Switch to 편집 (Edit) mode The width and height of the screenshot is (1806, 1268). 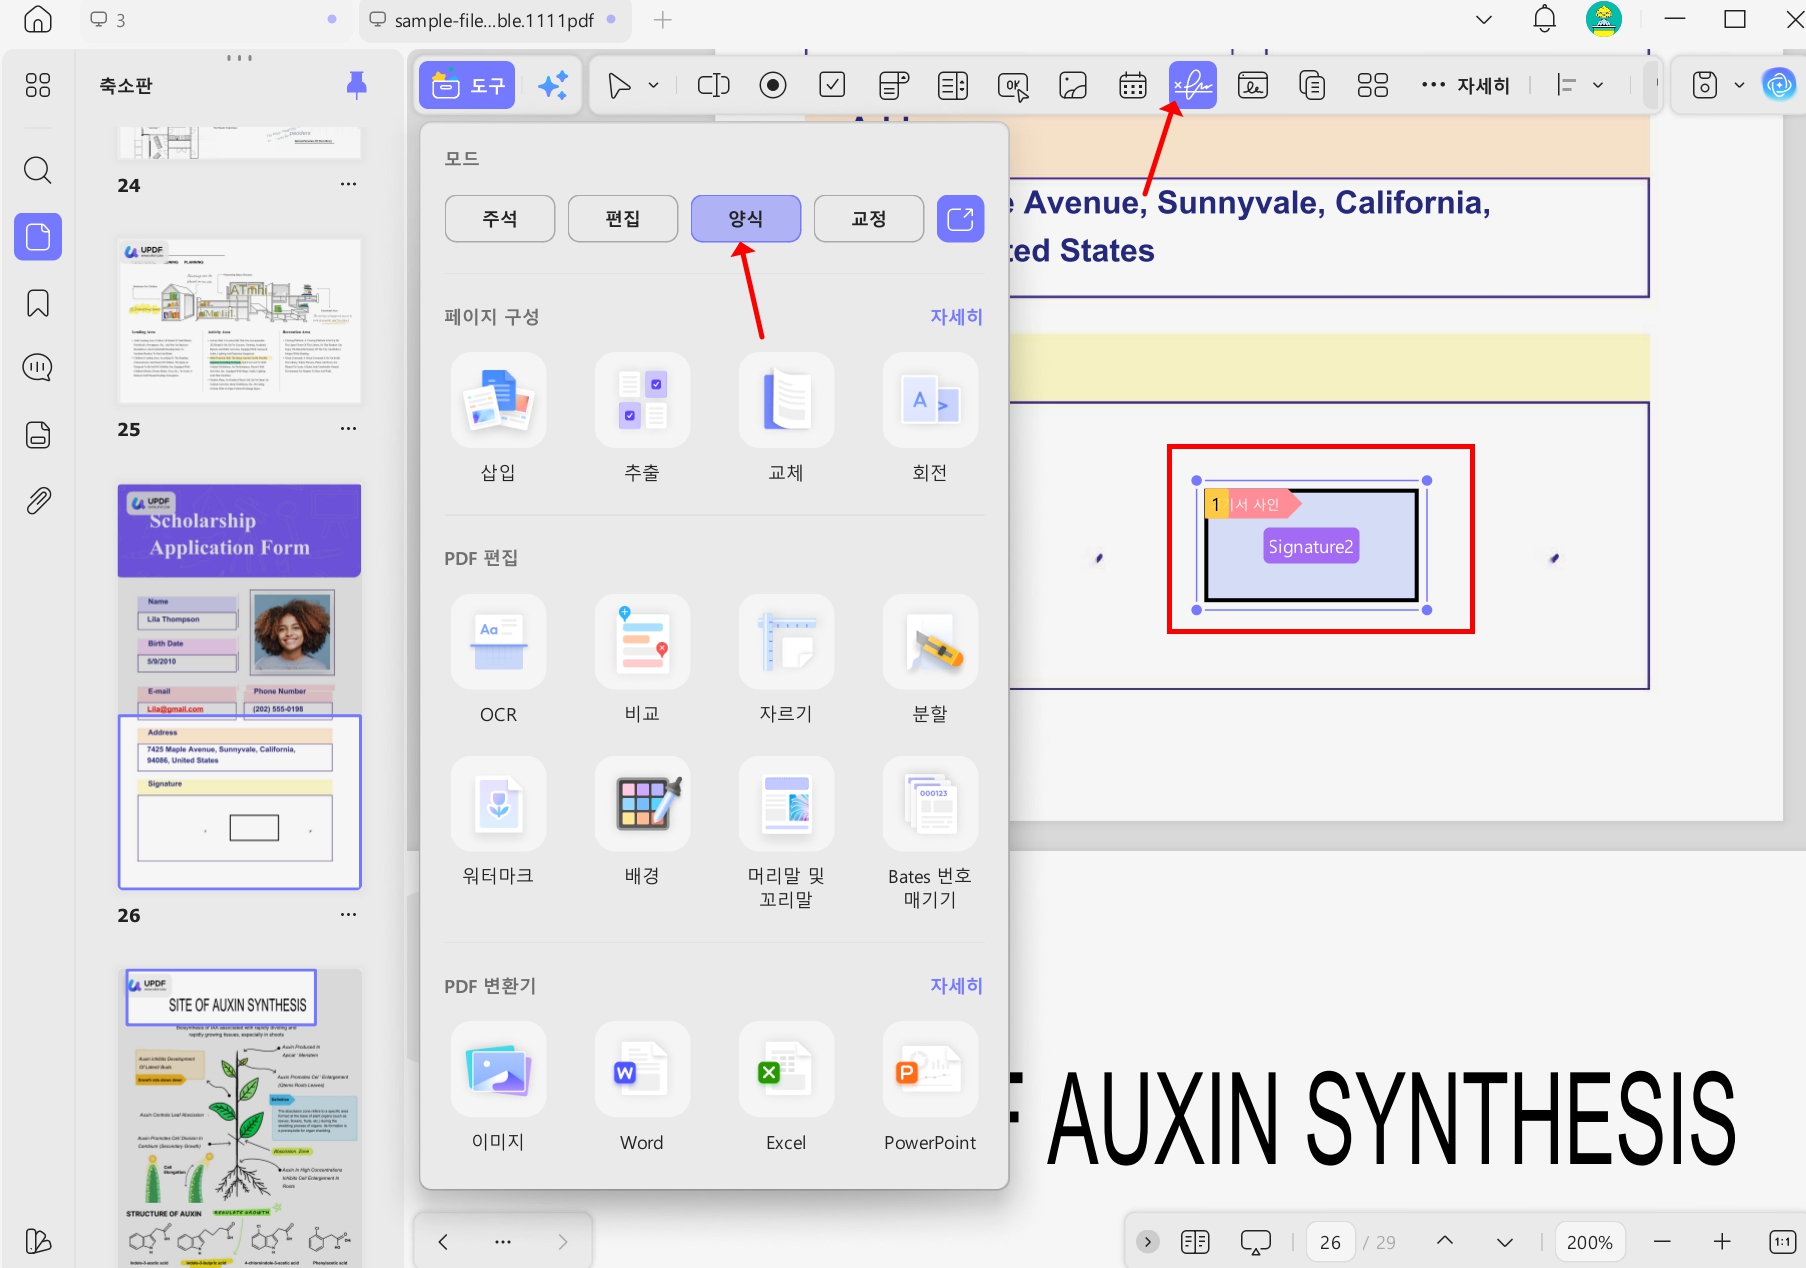[623, 218]
